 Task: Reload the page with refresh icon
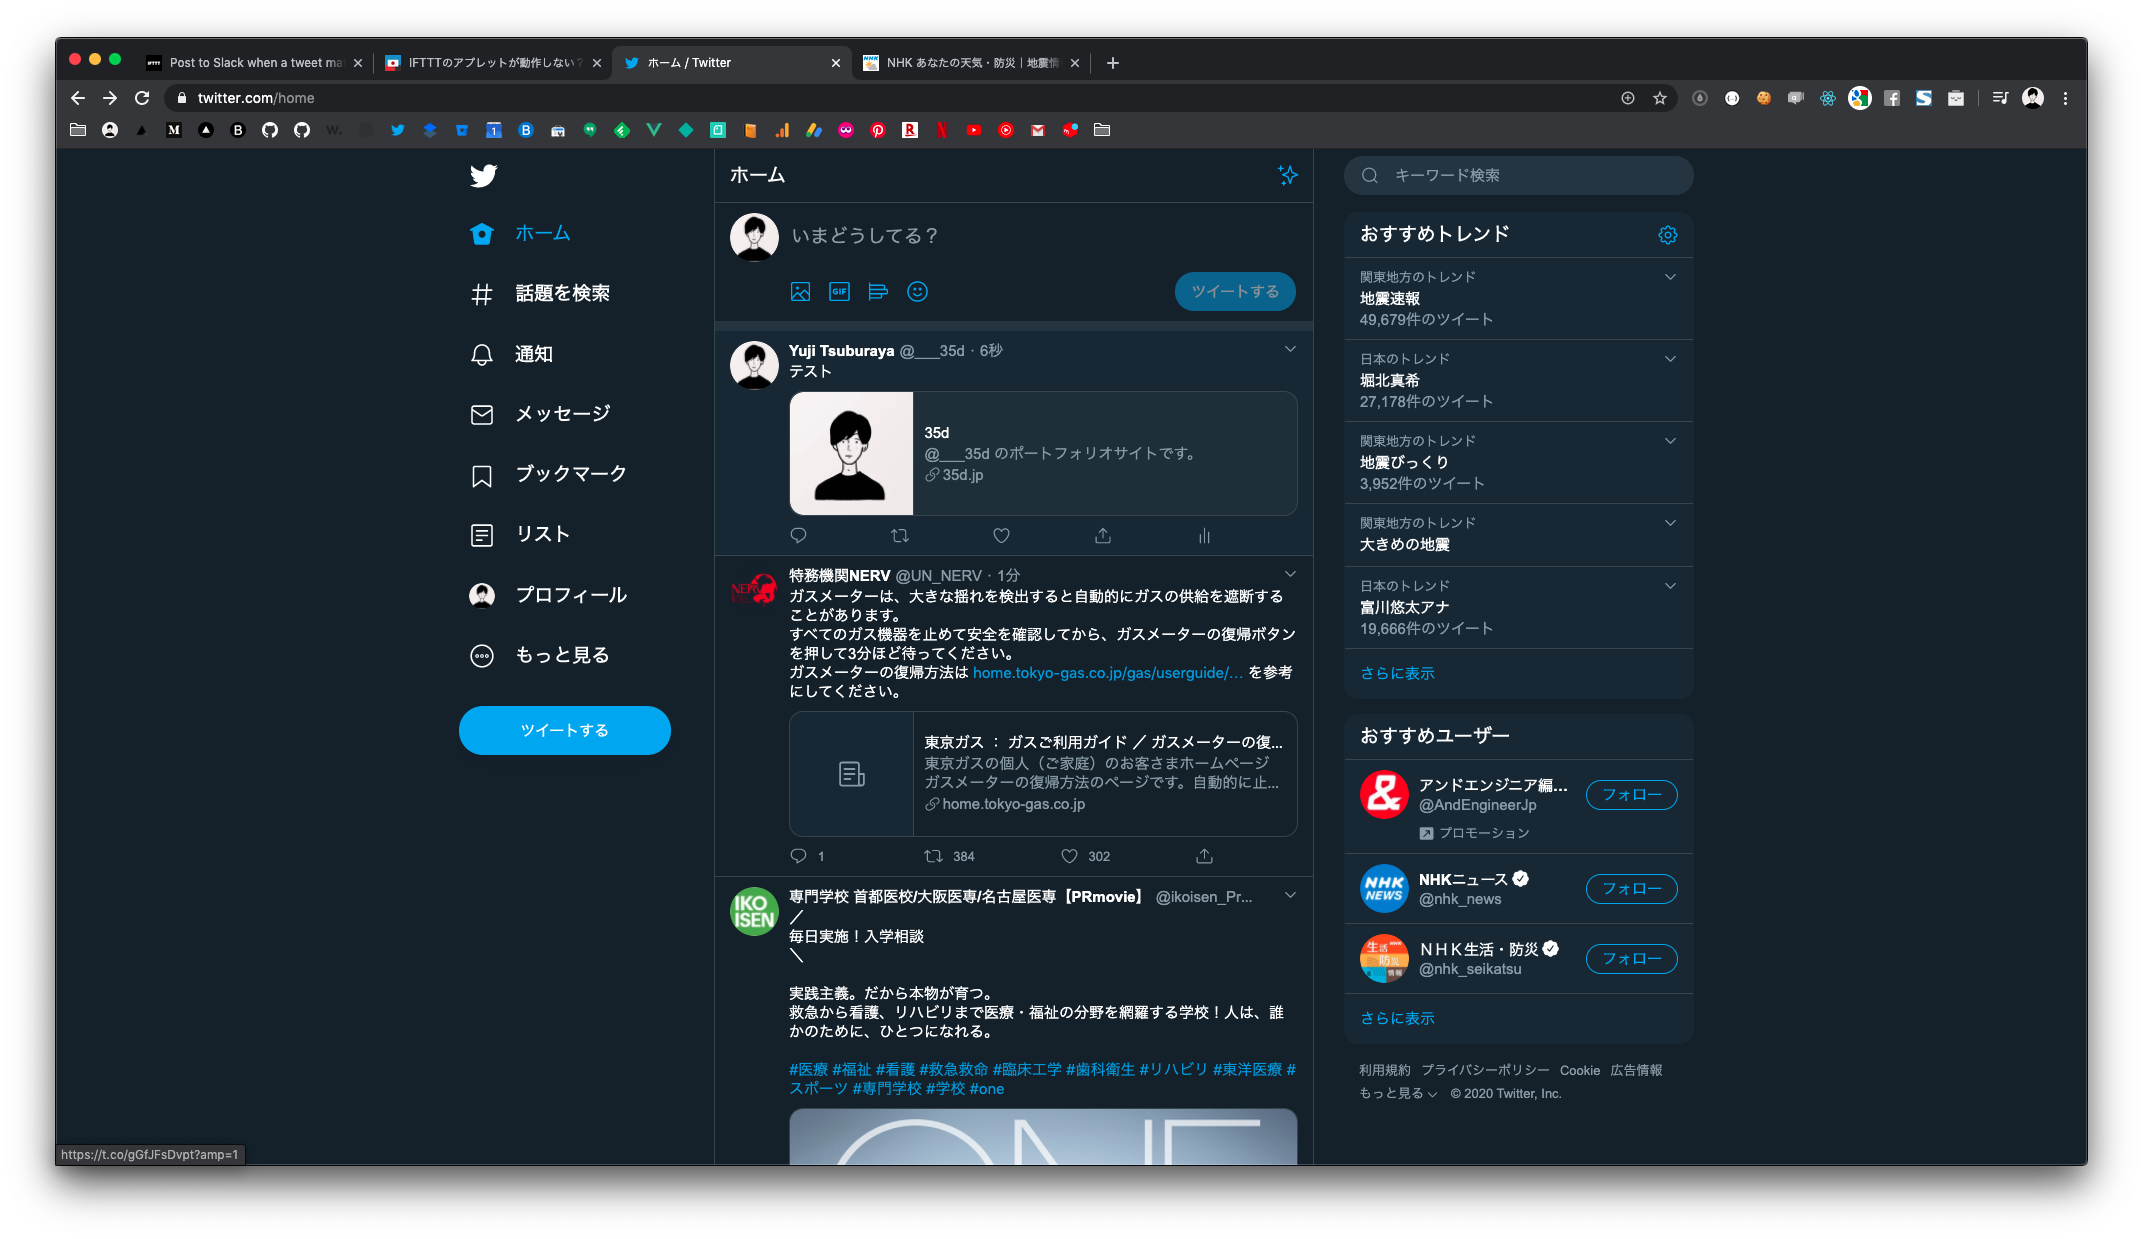pyautogui.click(x=142, y=98)
